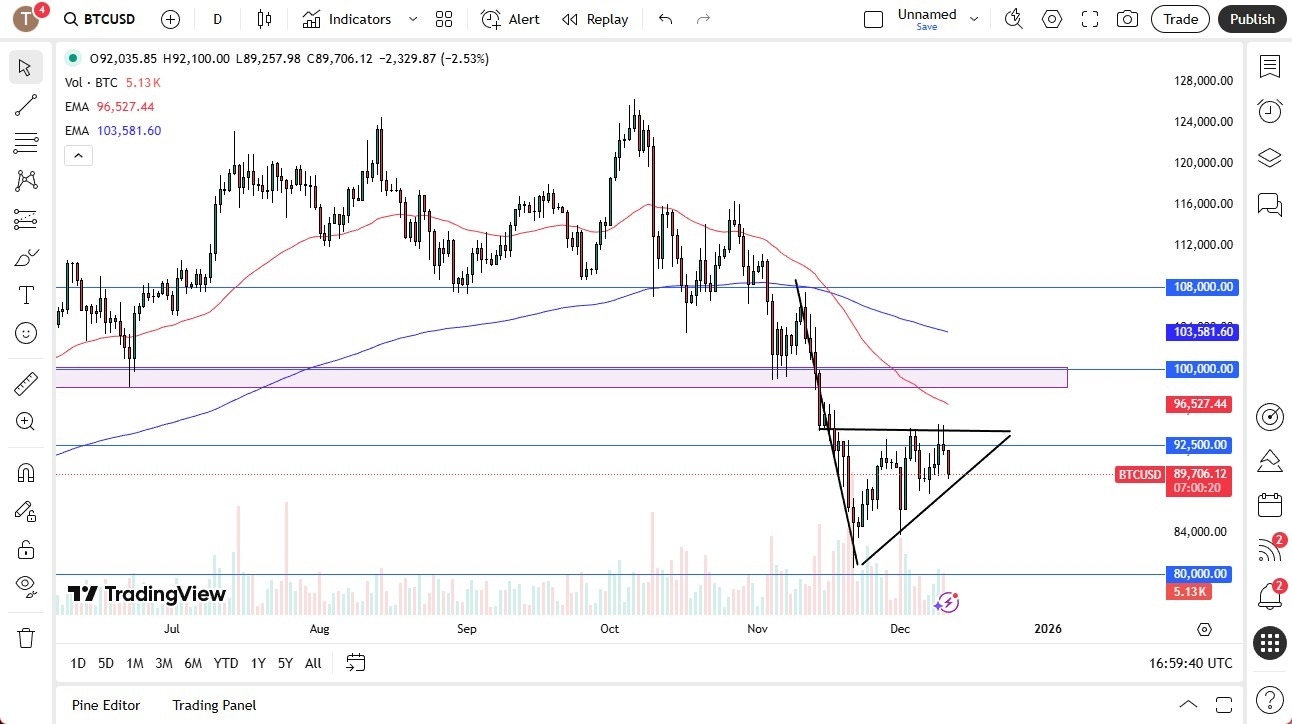Collapse the chart legend with the chevron

click(x=78, y=155)
